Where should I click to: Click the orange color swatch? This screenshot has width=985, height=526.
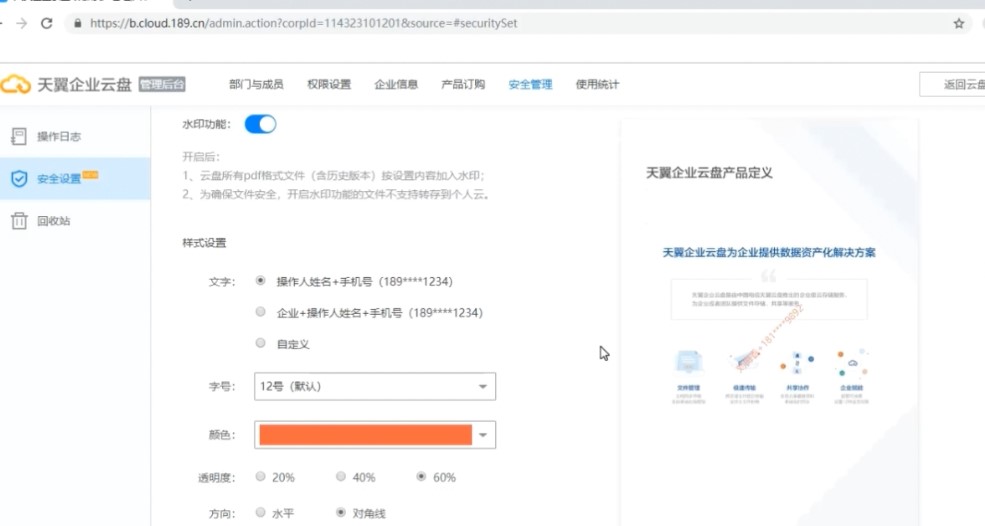click(365, 435)
